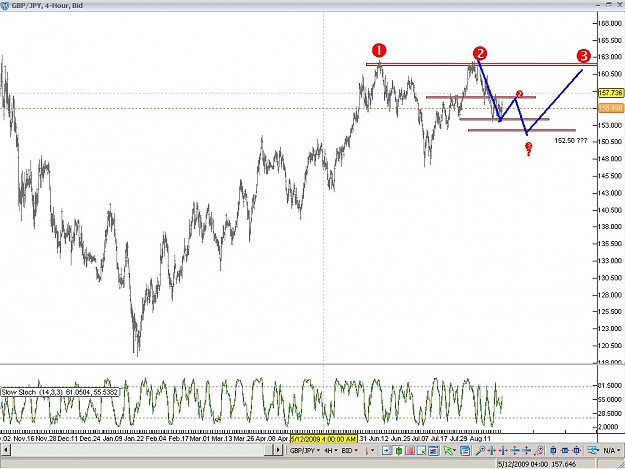The height and width of the screenshot is (469, 625).
Task: Click the middle blue box scale icon
Action: tap(565, 451)
